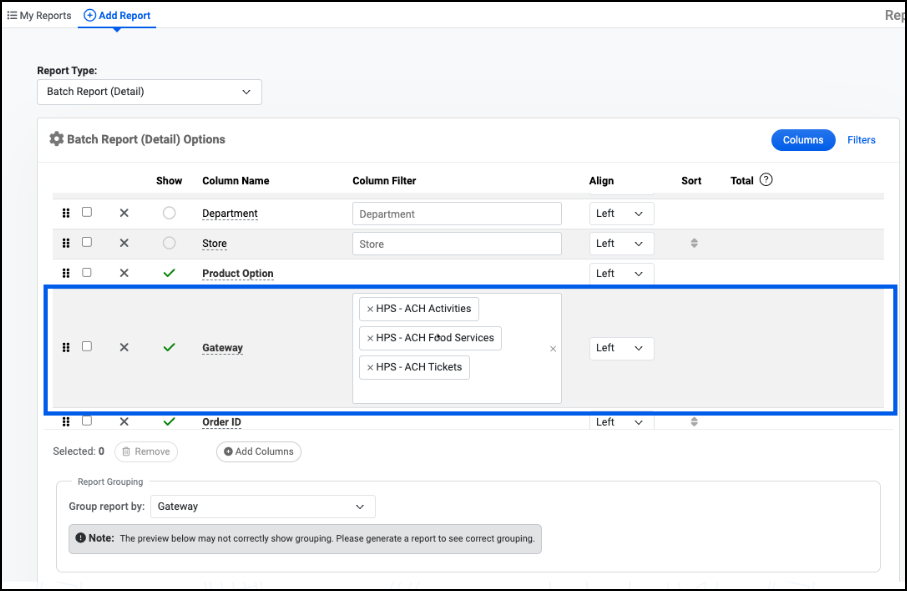The width and height of the screenshot is (907, 591).
Task: Click the sort arrows in Store row
Action: (x=694, y=244)
